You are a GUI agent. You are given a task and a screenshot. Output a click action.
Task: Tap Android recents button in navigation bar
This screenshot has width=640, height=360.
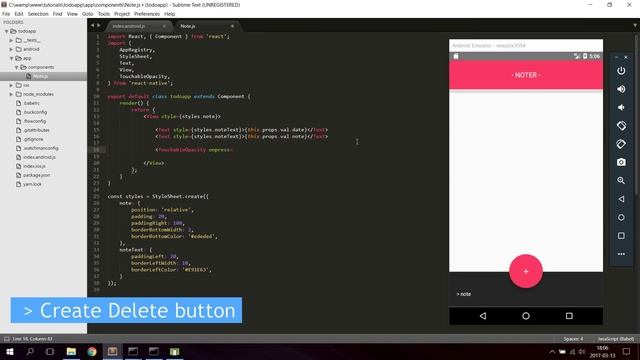click(x=569, y=316)
